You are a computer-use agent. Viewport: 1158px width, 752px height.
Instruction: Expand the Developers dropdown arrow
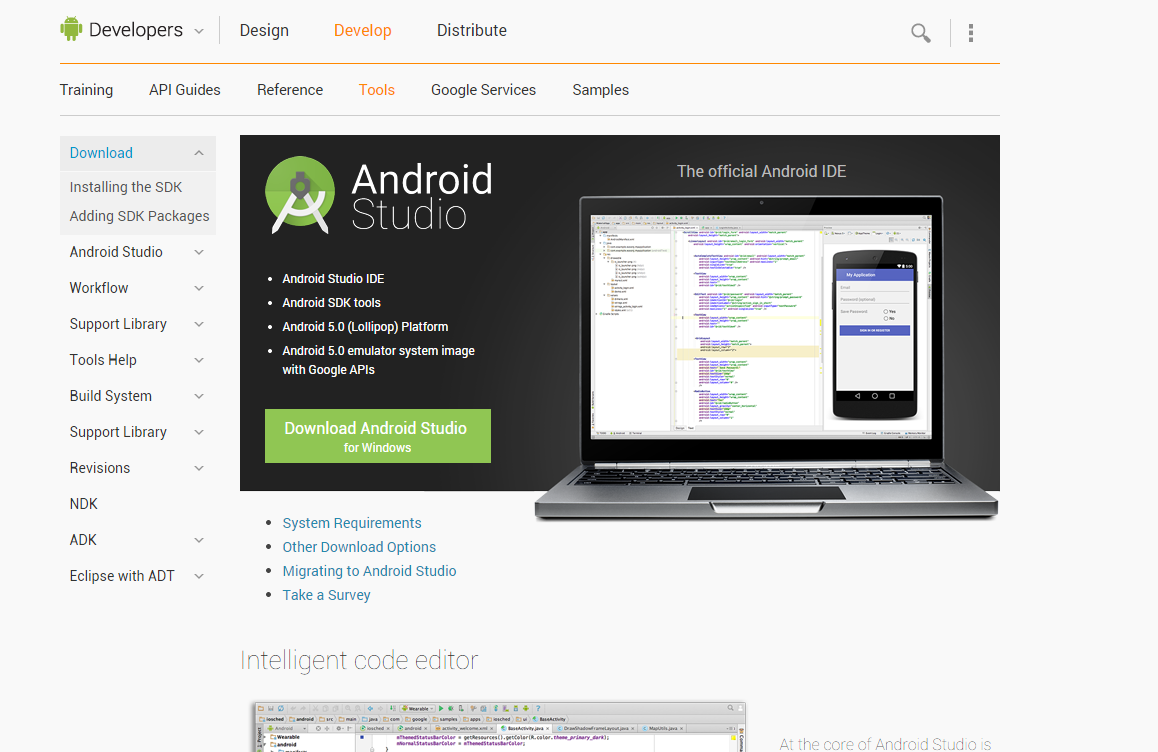pos(199,32)
